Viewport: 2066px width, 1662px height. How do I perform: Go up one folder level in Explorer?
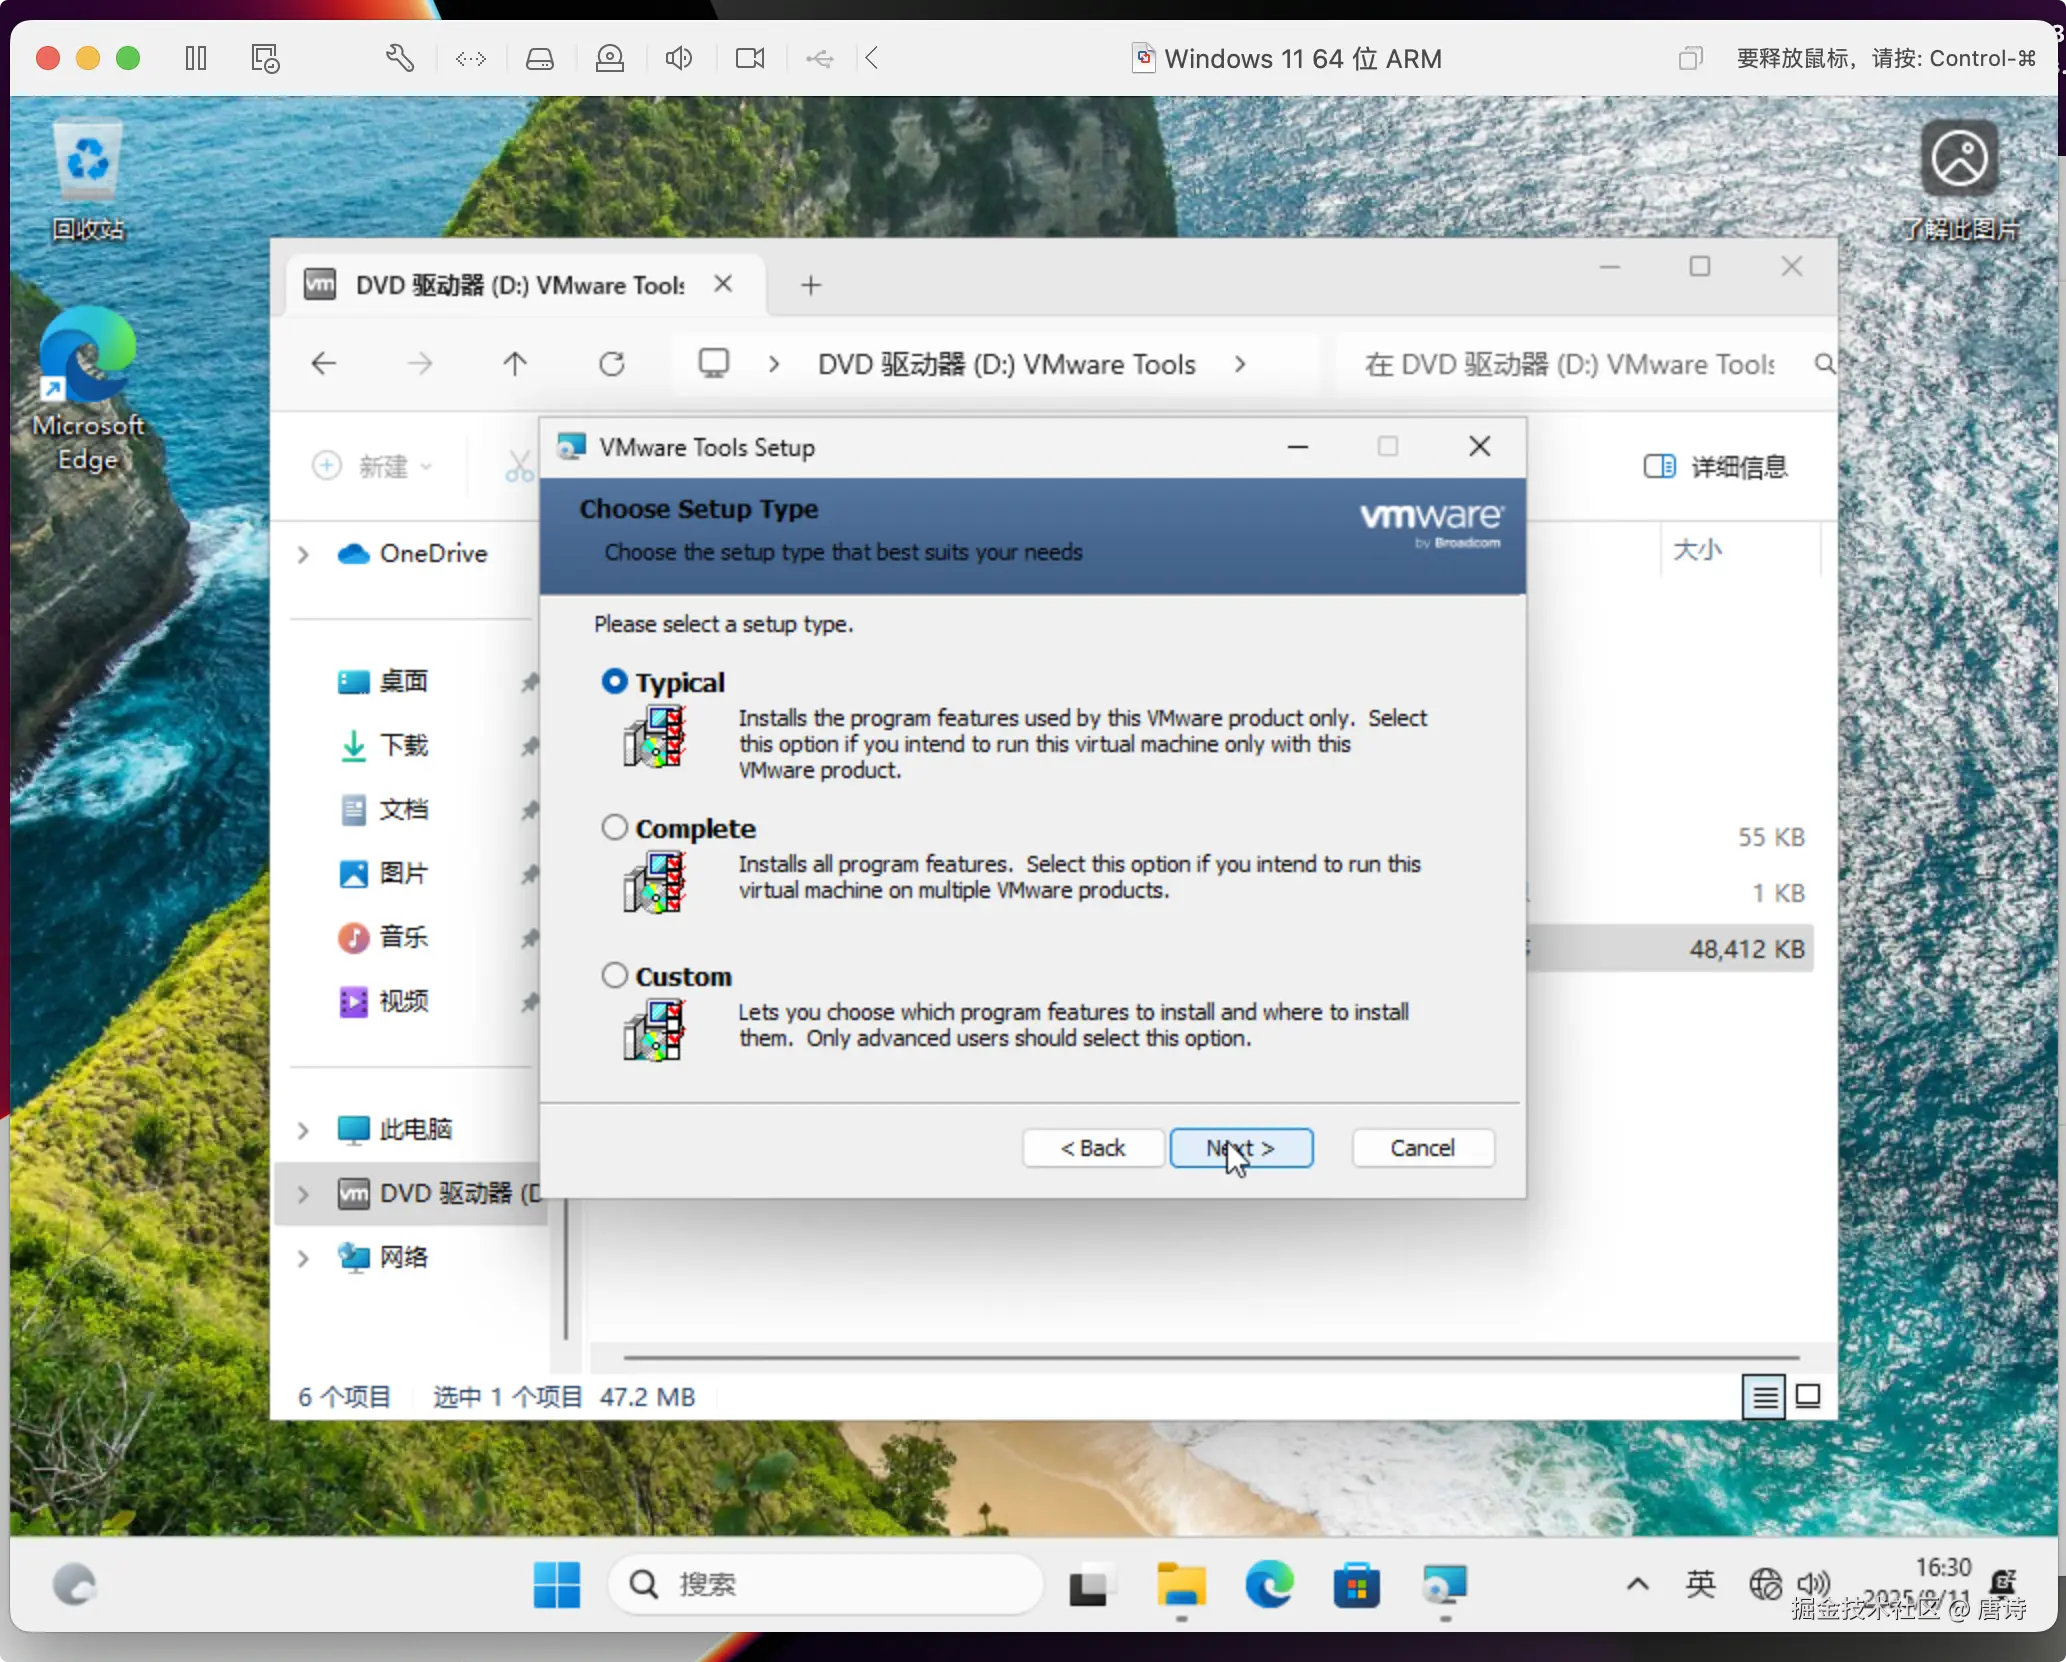[x=515, y=364]
